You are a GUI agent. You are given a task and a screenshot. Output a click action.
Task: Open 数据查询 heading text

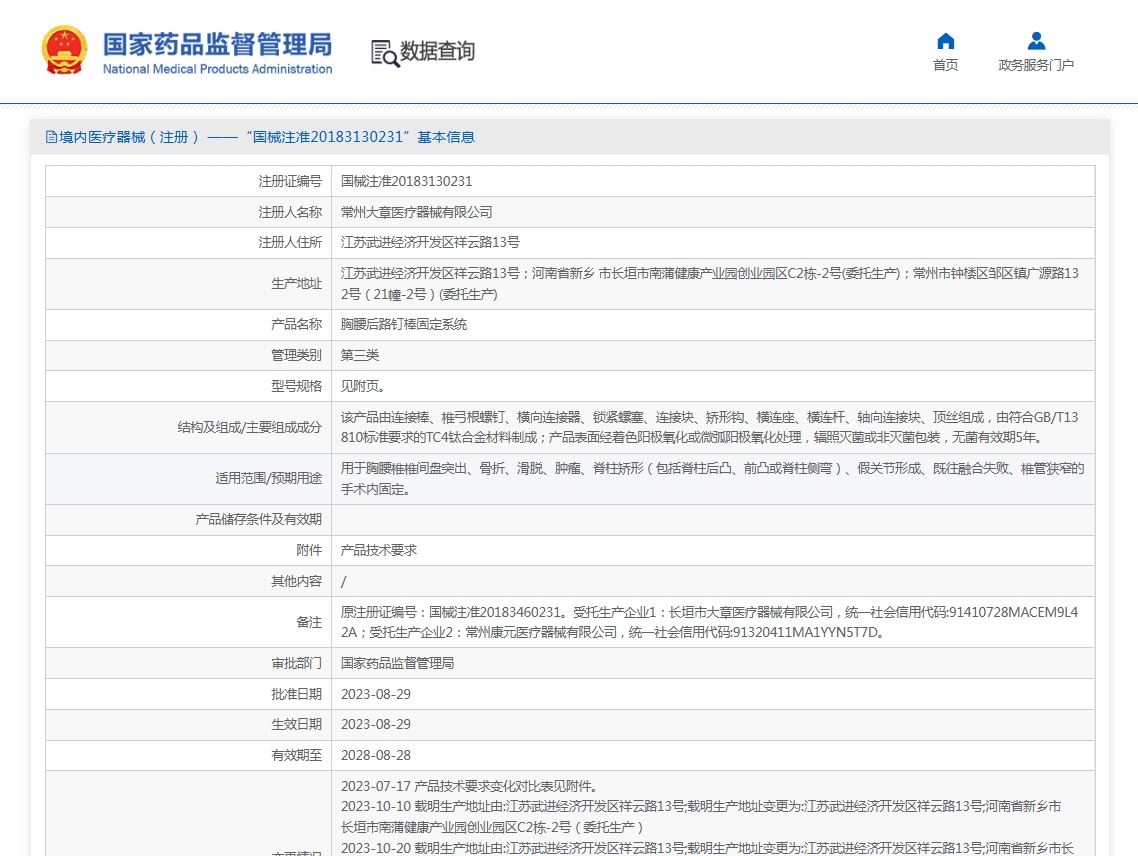[x=438, y=52]
